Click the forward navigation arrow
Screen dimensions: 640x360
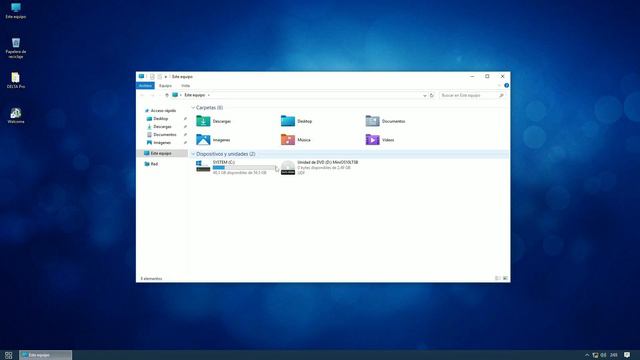tap(152, 95)
